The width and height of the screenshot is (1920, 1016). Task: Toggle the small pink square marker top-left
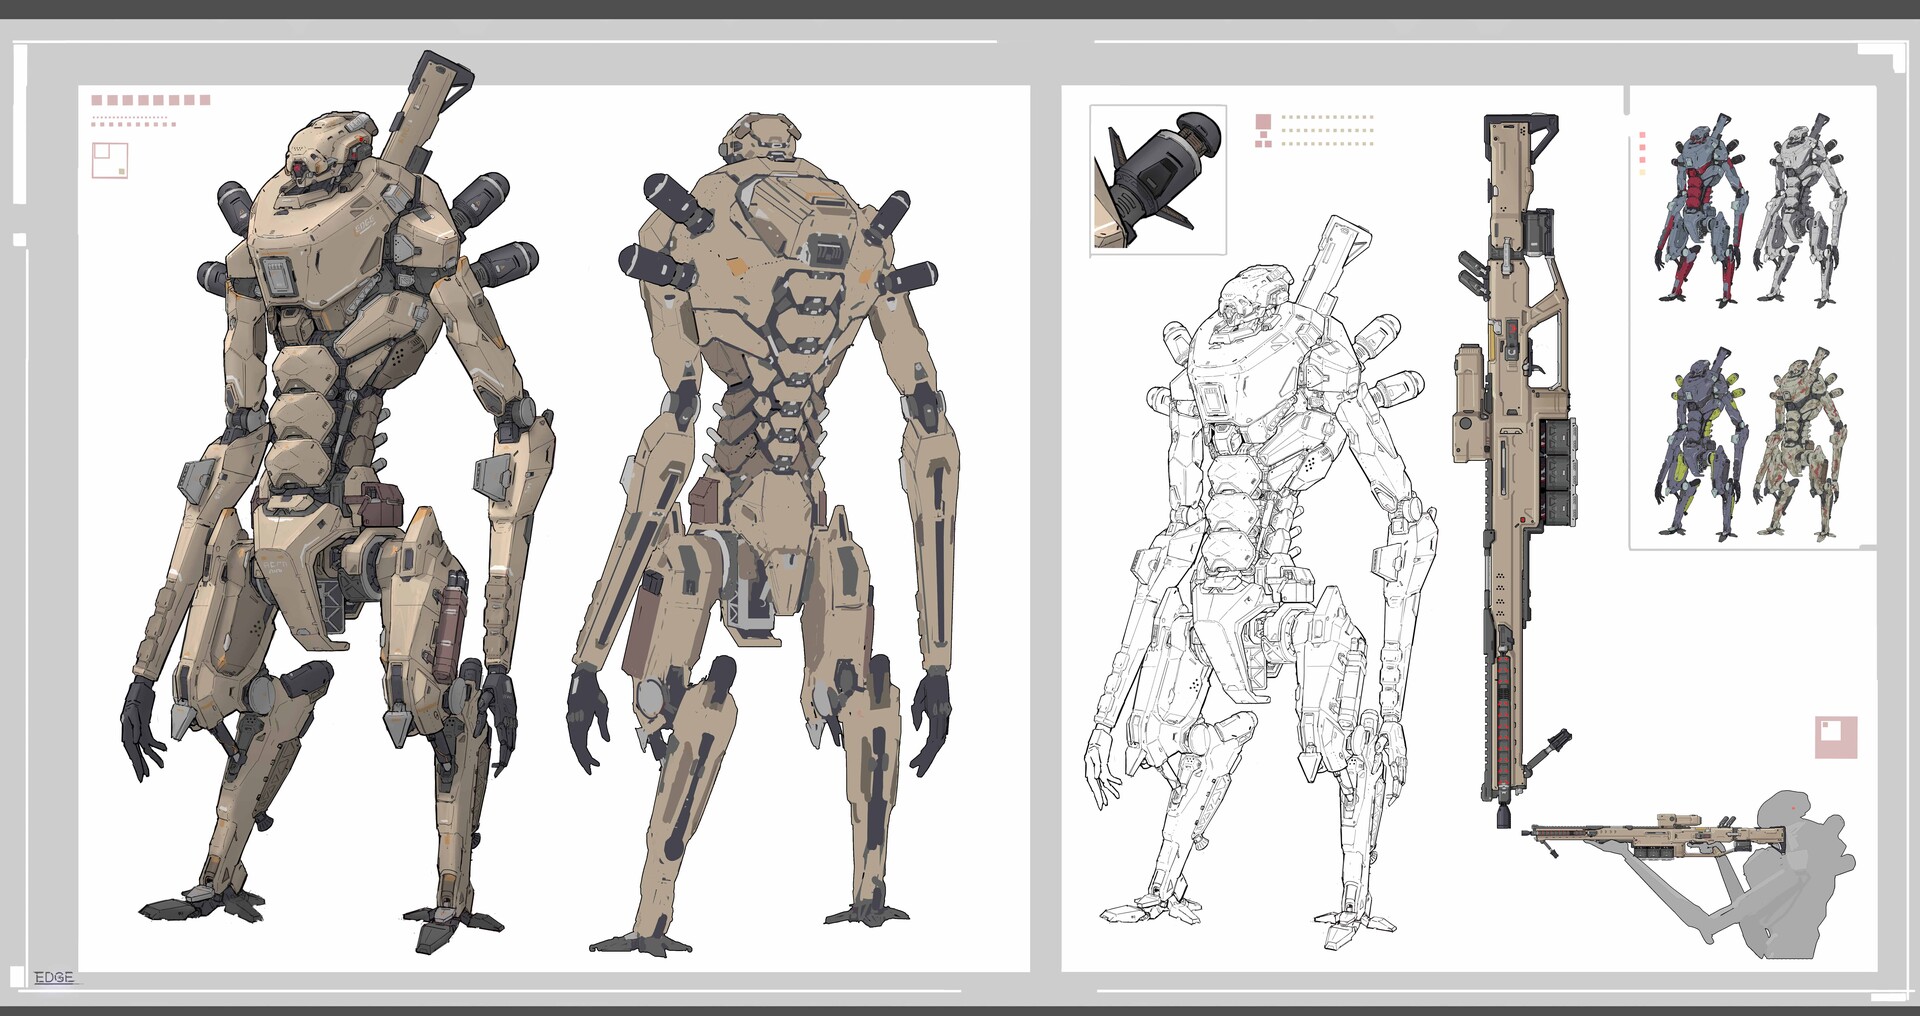point(100,100)
